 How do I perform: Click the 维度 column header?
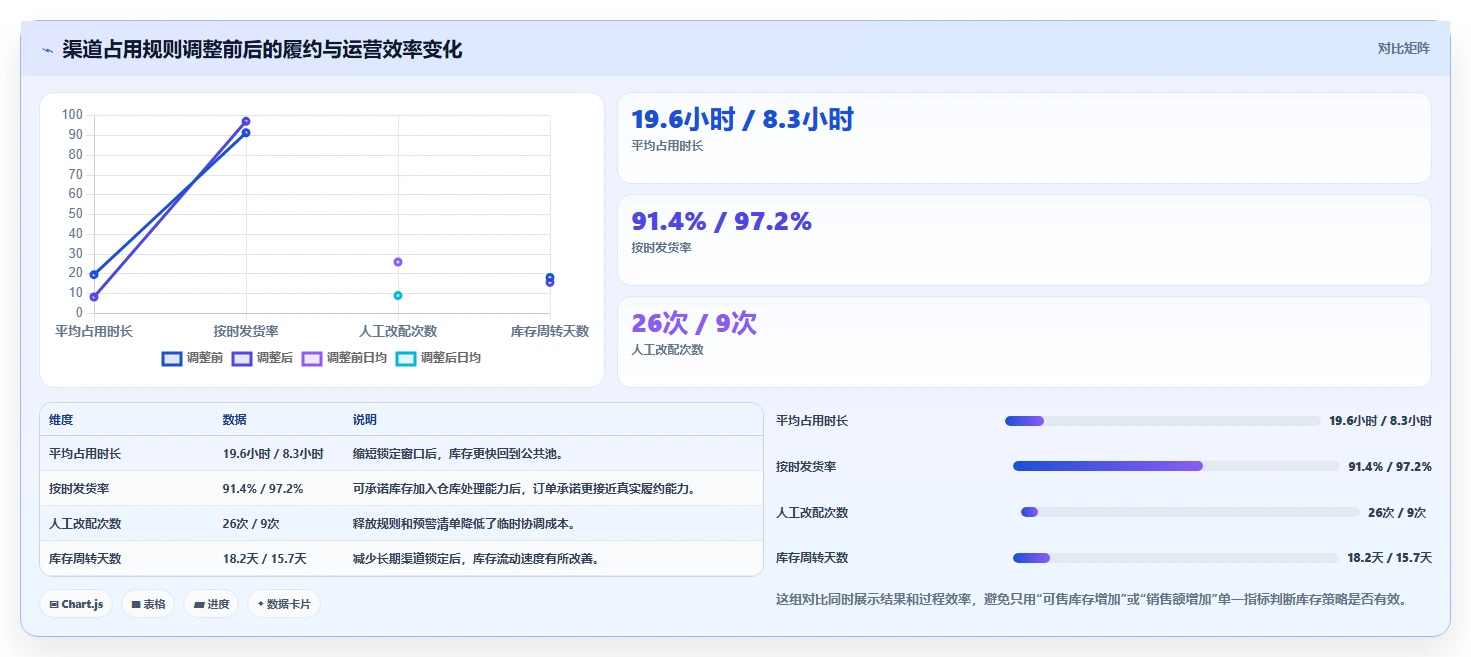point(61,420)
